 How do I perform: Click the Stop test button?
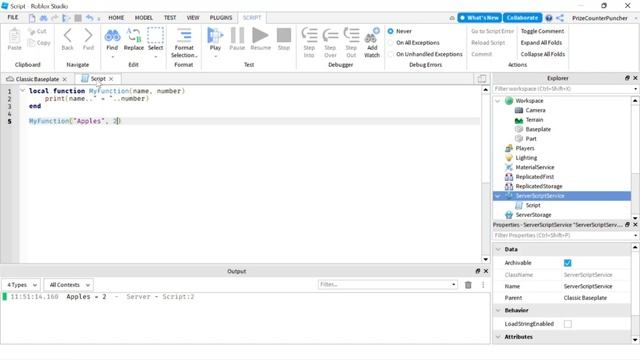coord(284,36)
